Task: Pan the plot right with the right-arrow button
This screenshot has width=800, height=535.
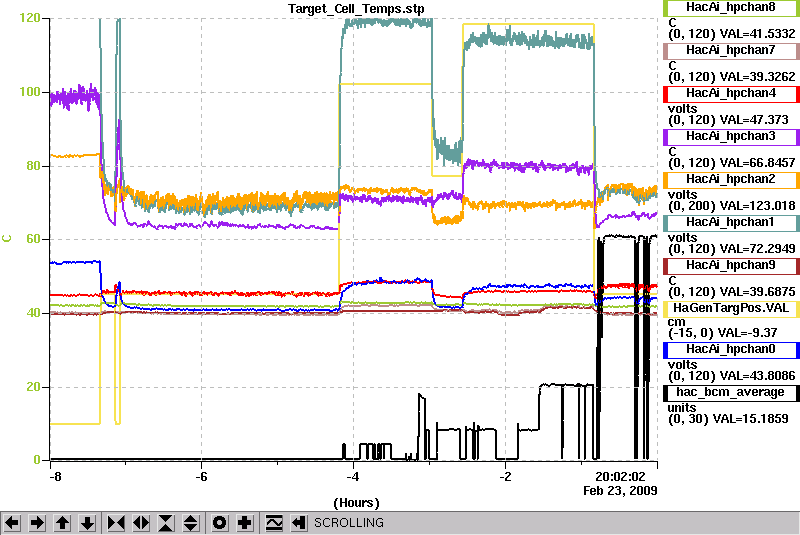Action: pyautogui.click(x=37, y=523)
